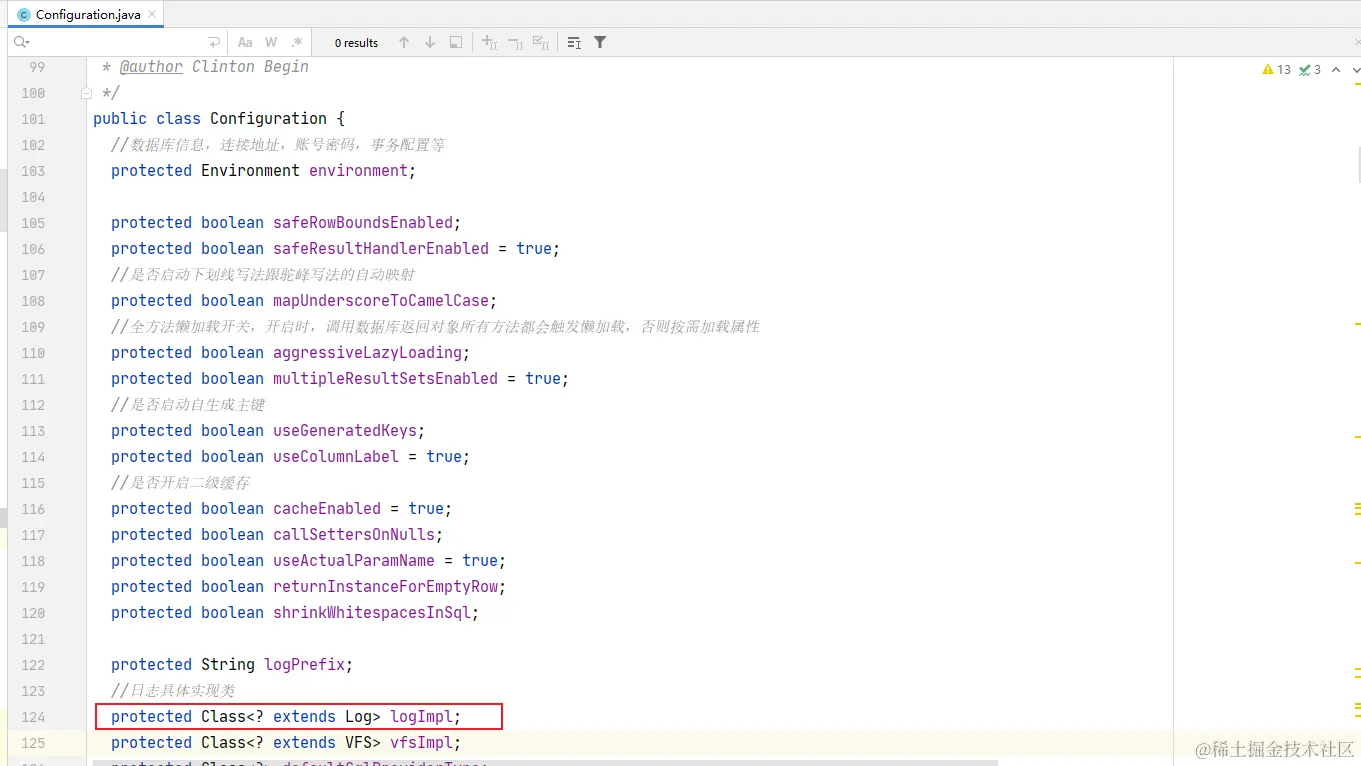Screen dimensions: 1361x766
Task: Insert new line in search field icon
Action: click(x=213, y=42)
